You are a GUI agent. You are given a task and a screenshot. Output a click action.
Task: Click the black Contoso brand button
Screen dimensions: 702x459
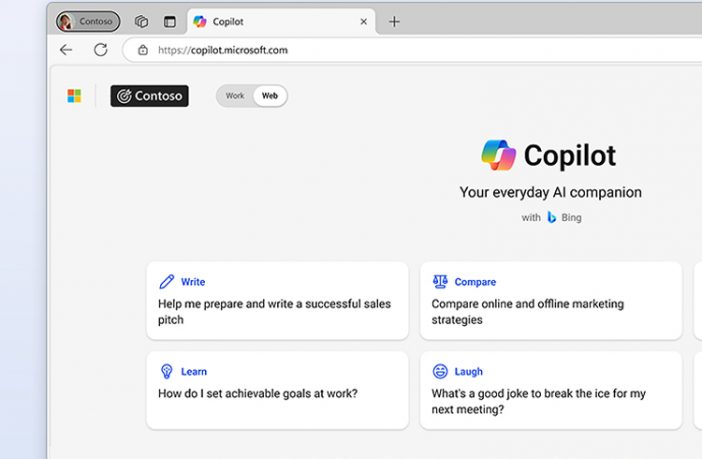(x=150, y=96)
